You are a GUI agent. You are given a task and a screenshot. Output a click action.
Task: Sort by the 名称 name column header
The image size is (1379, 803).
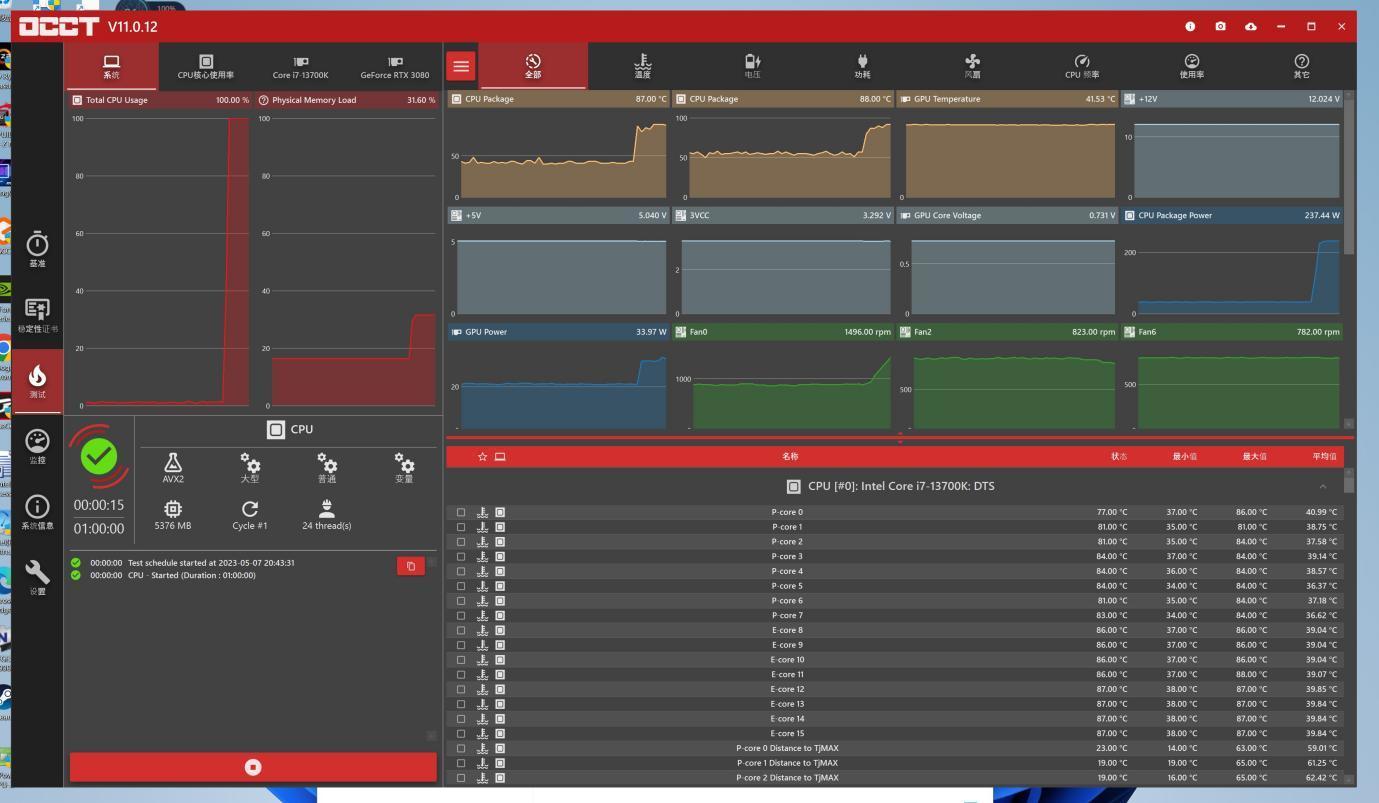[790, 457]
